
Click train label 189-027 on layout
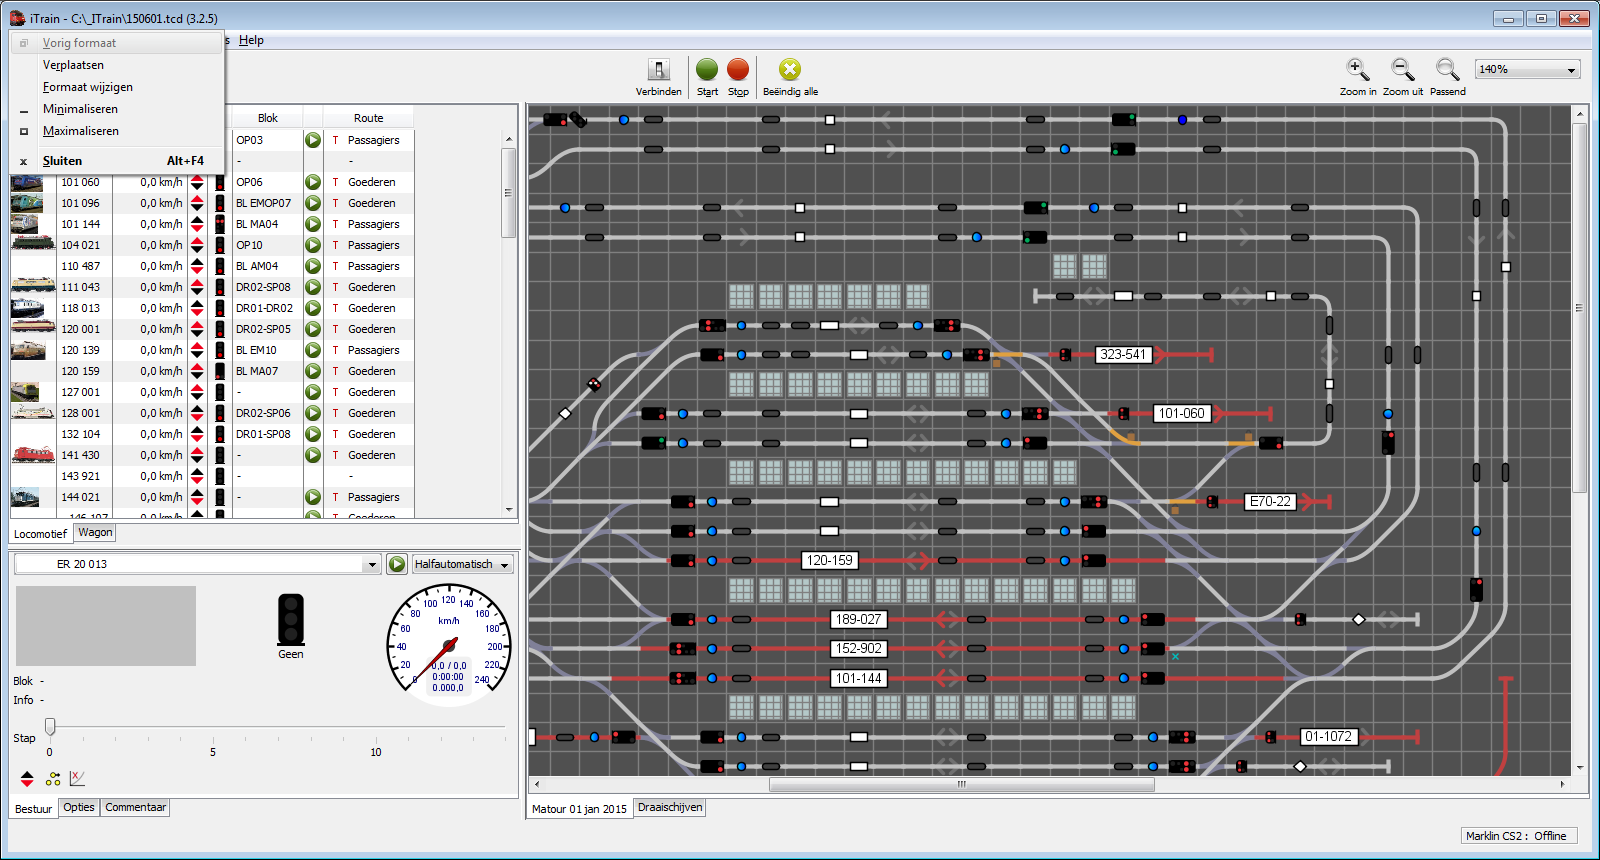[x=858, y=619]
